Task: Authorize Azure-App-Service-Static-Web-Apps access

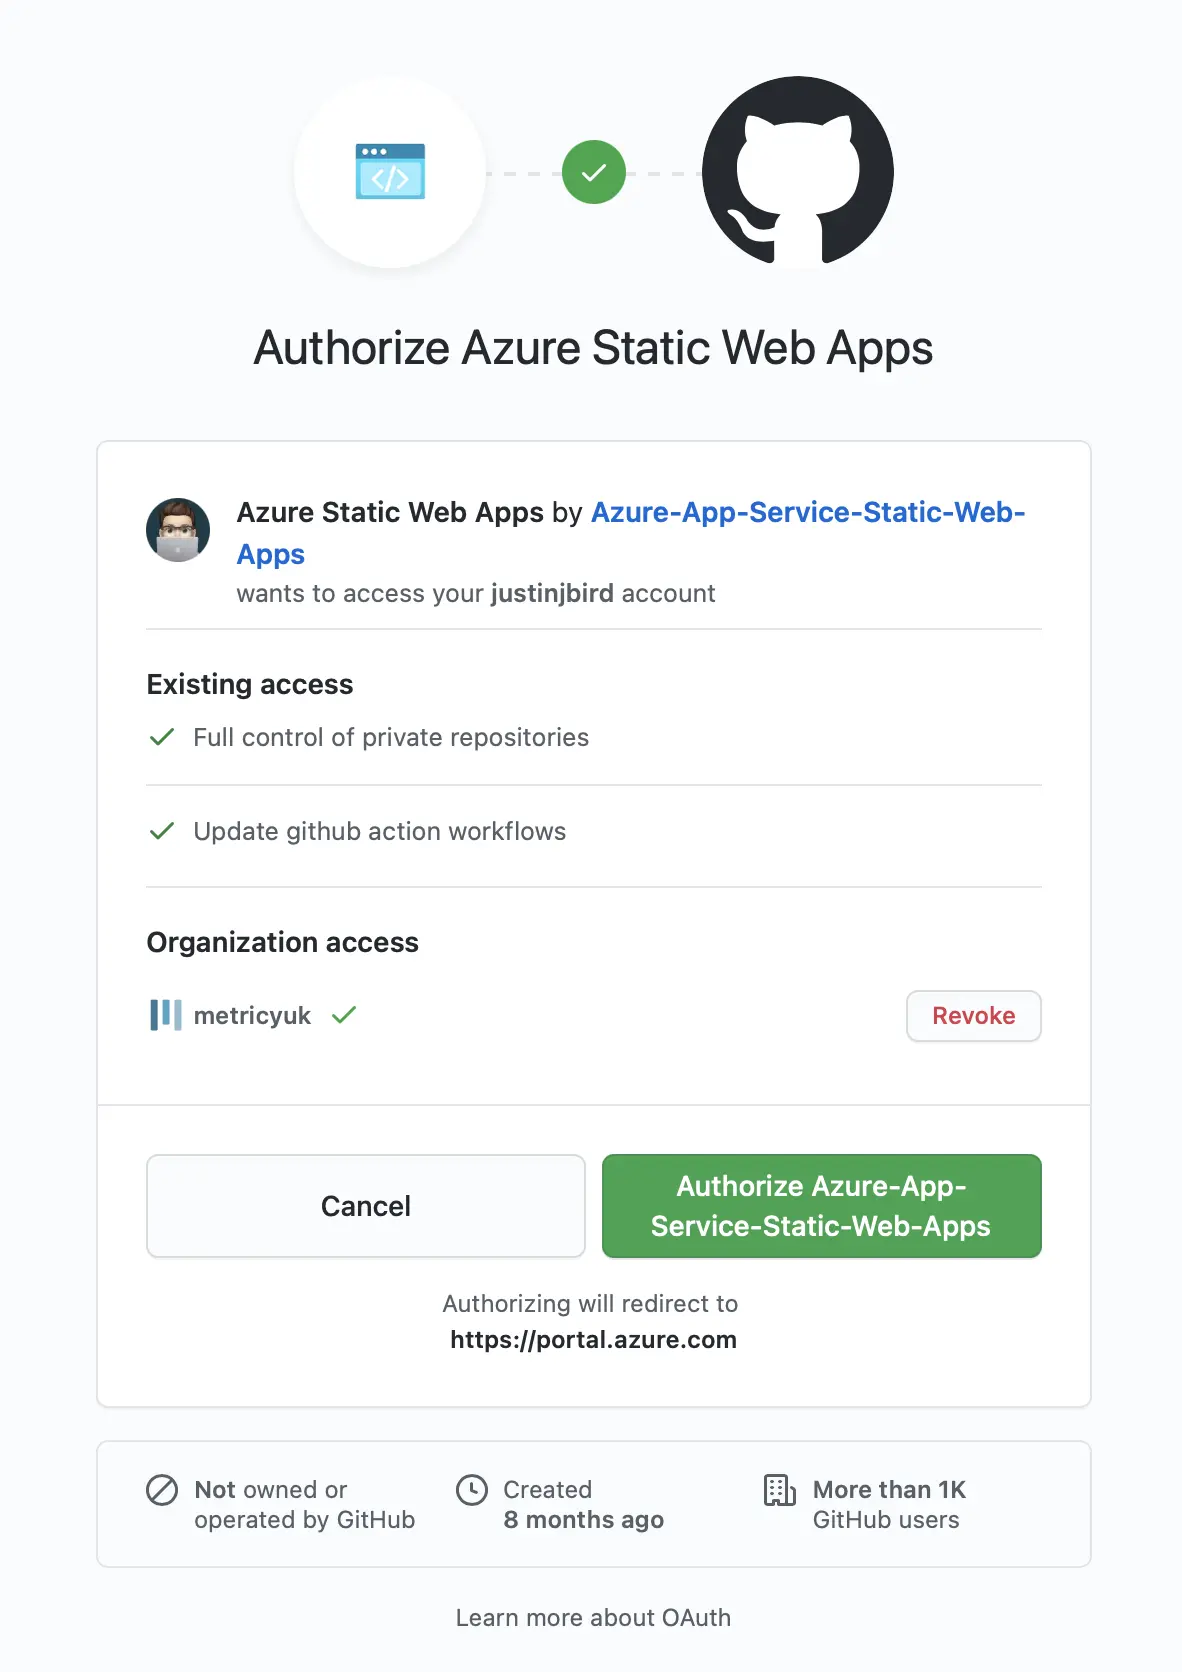Action: [820, 1206]
